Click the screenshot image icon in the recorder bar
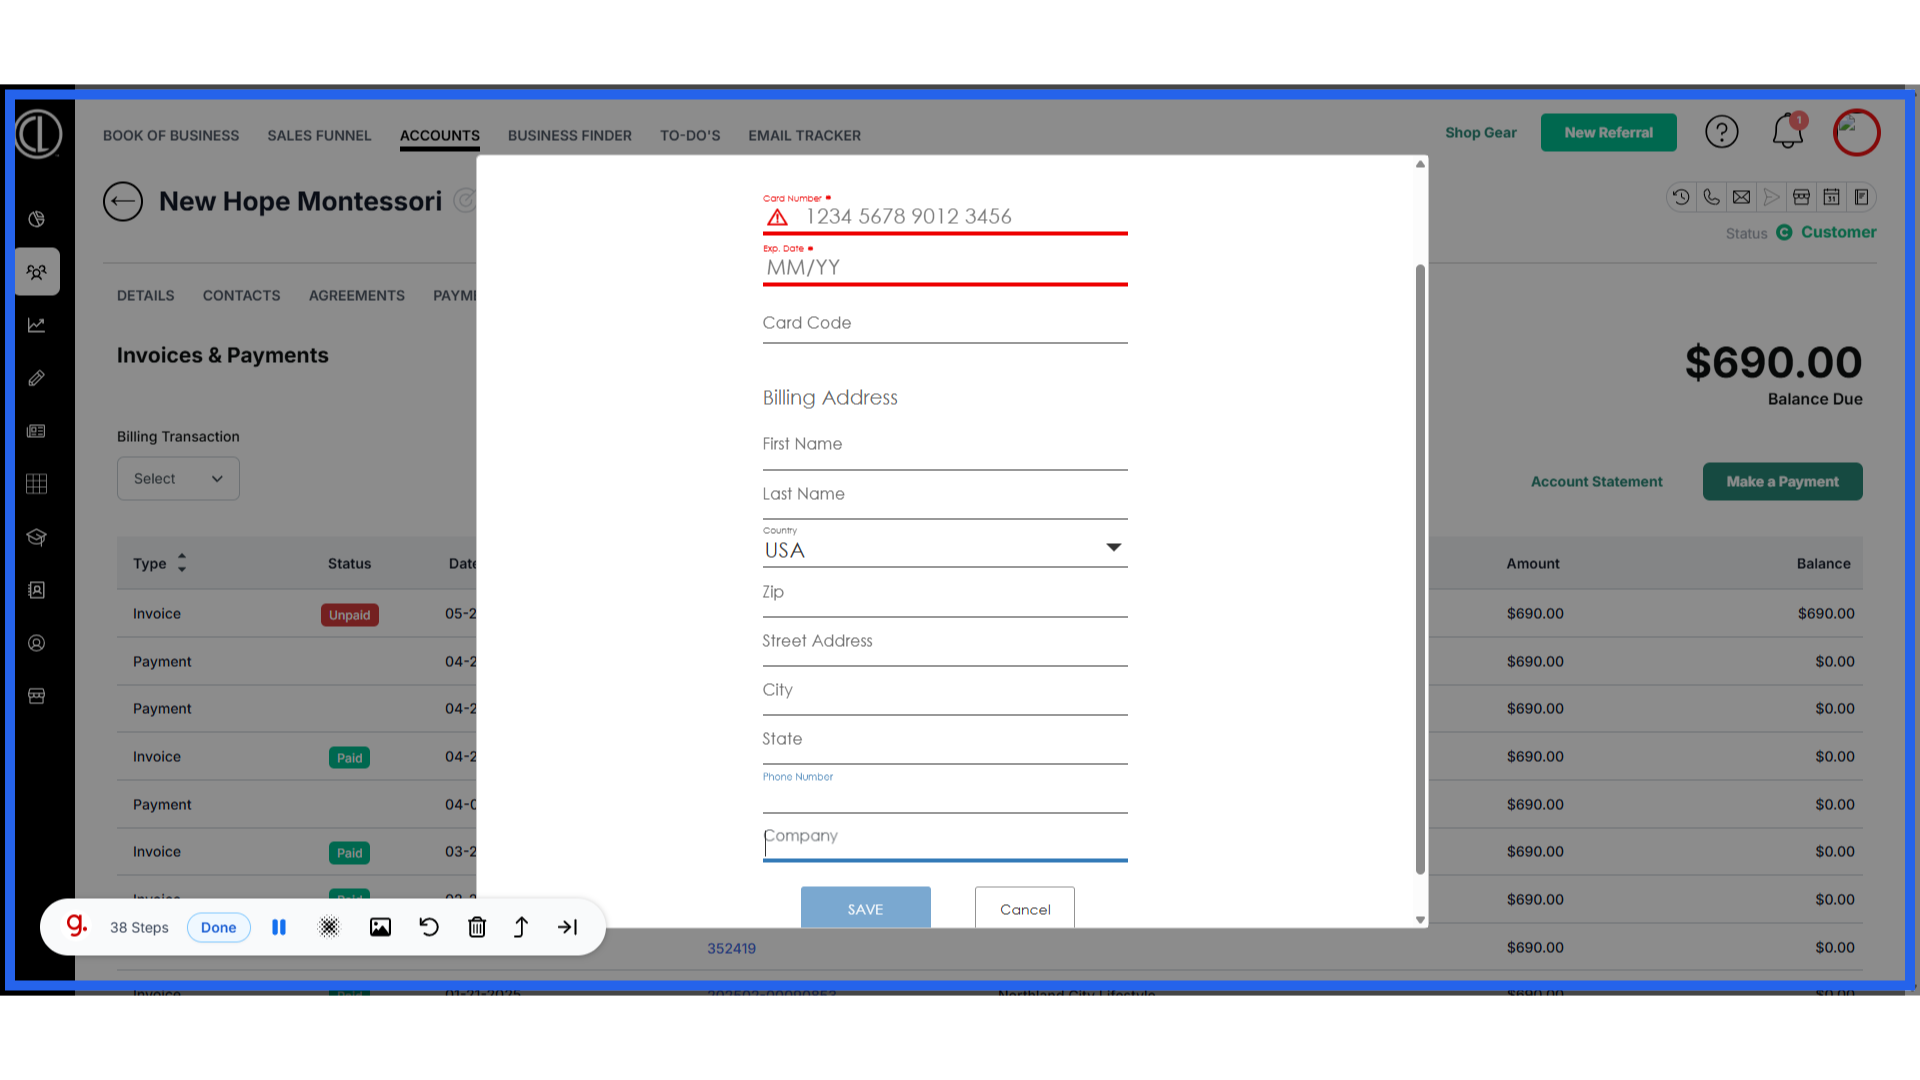 point(380,927)
